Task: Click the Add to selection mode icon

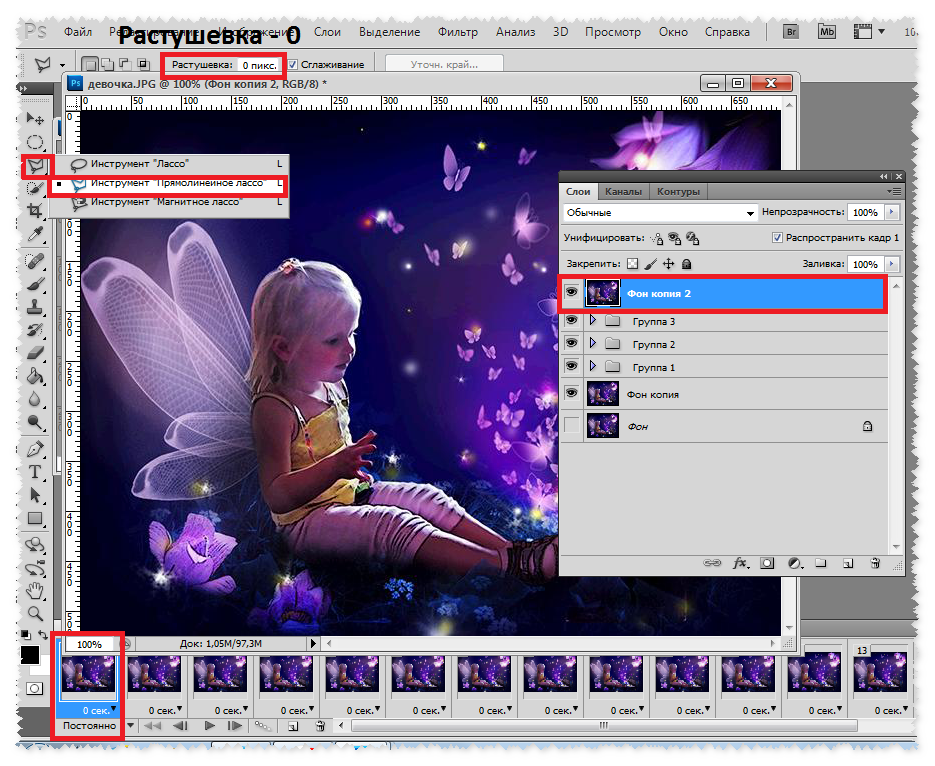Action: click(x=107, y=64)
